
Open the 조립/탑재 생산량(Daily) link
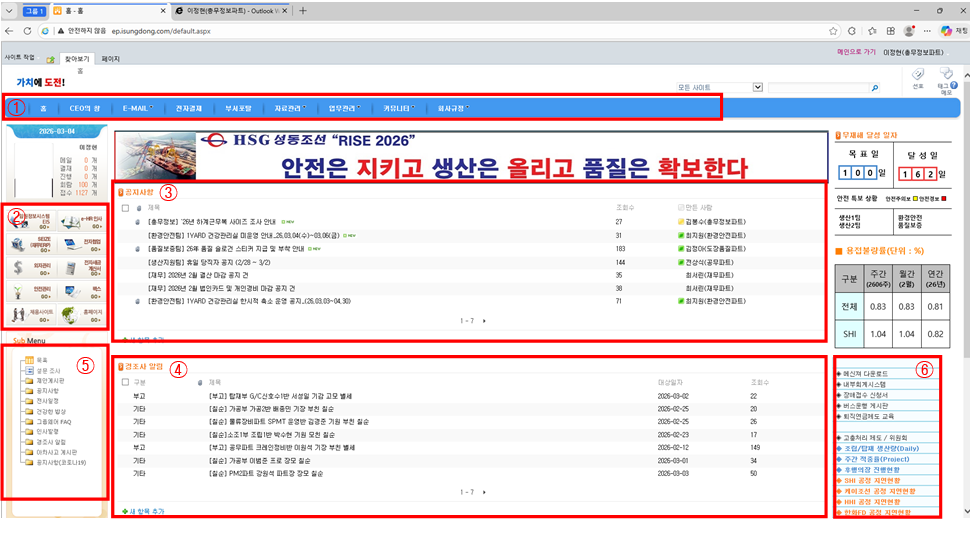881,448
